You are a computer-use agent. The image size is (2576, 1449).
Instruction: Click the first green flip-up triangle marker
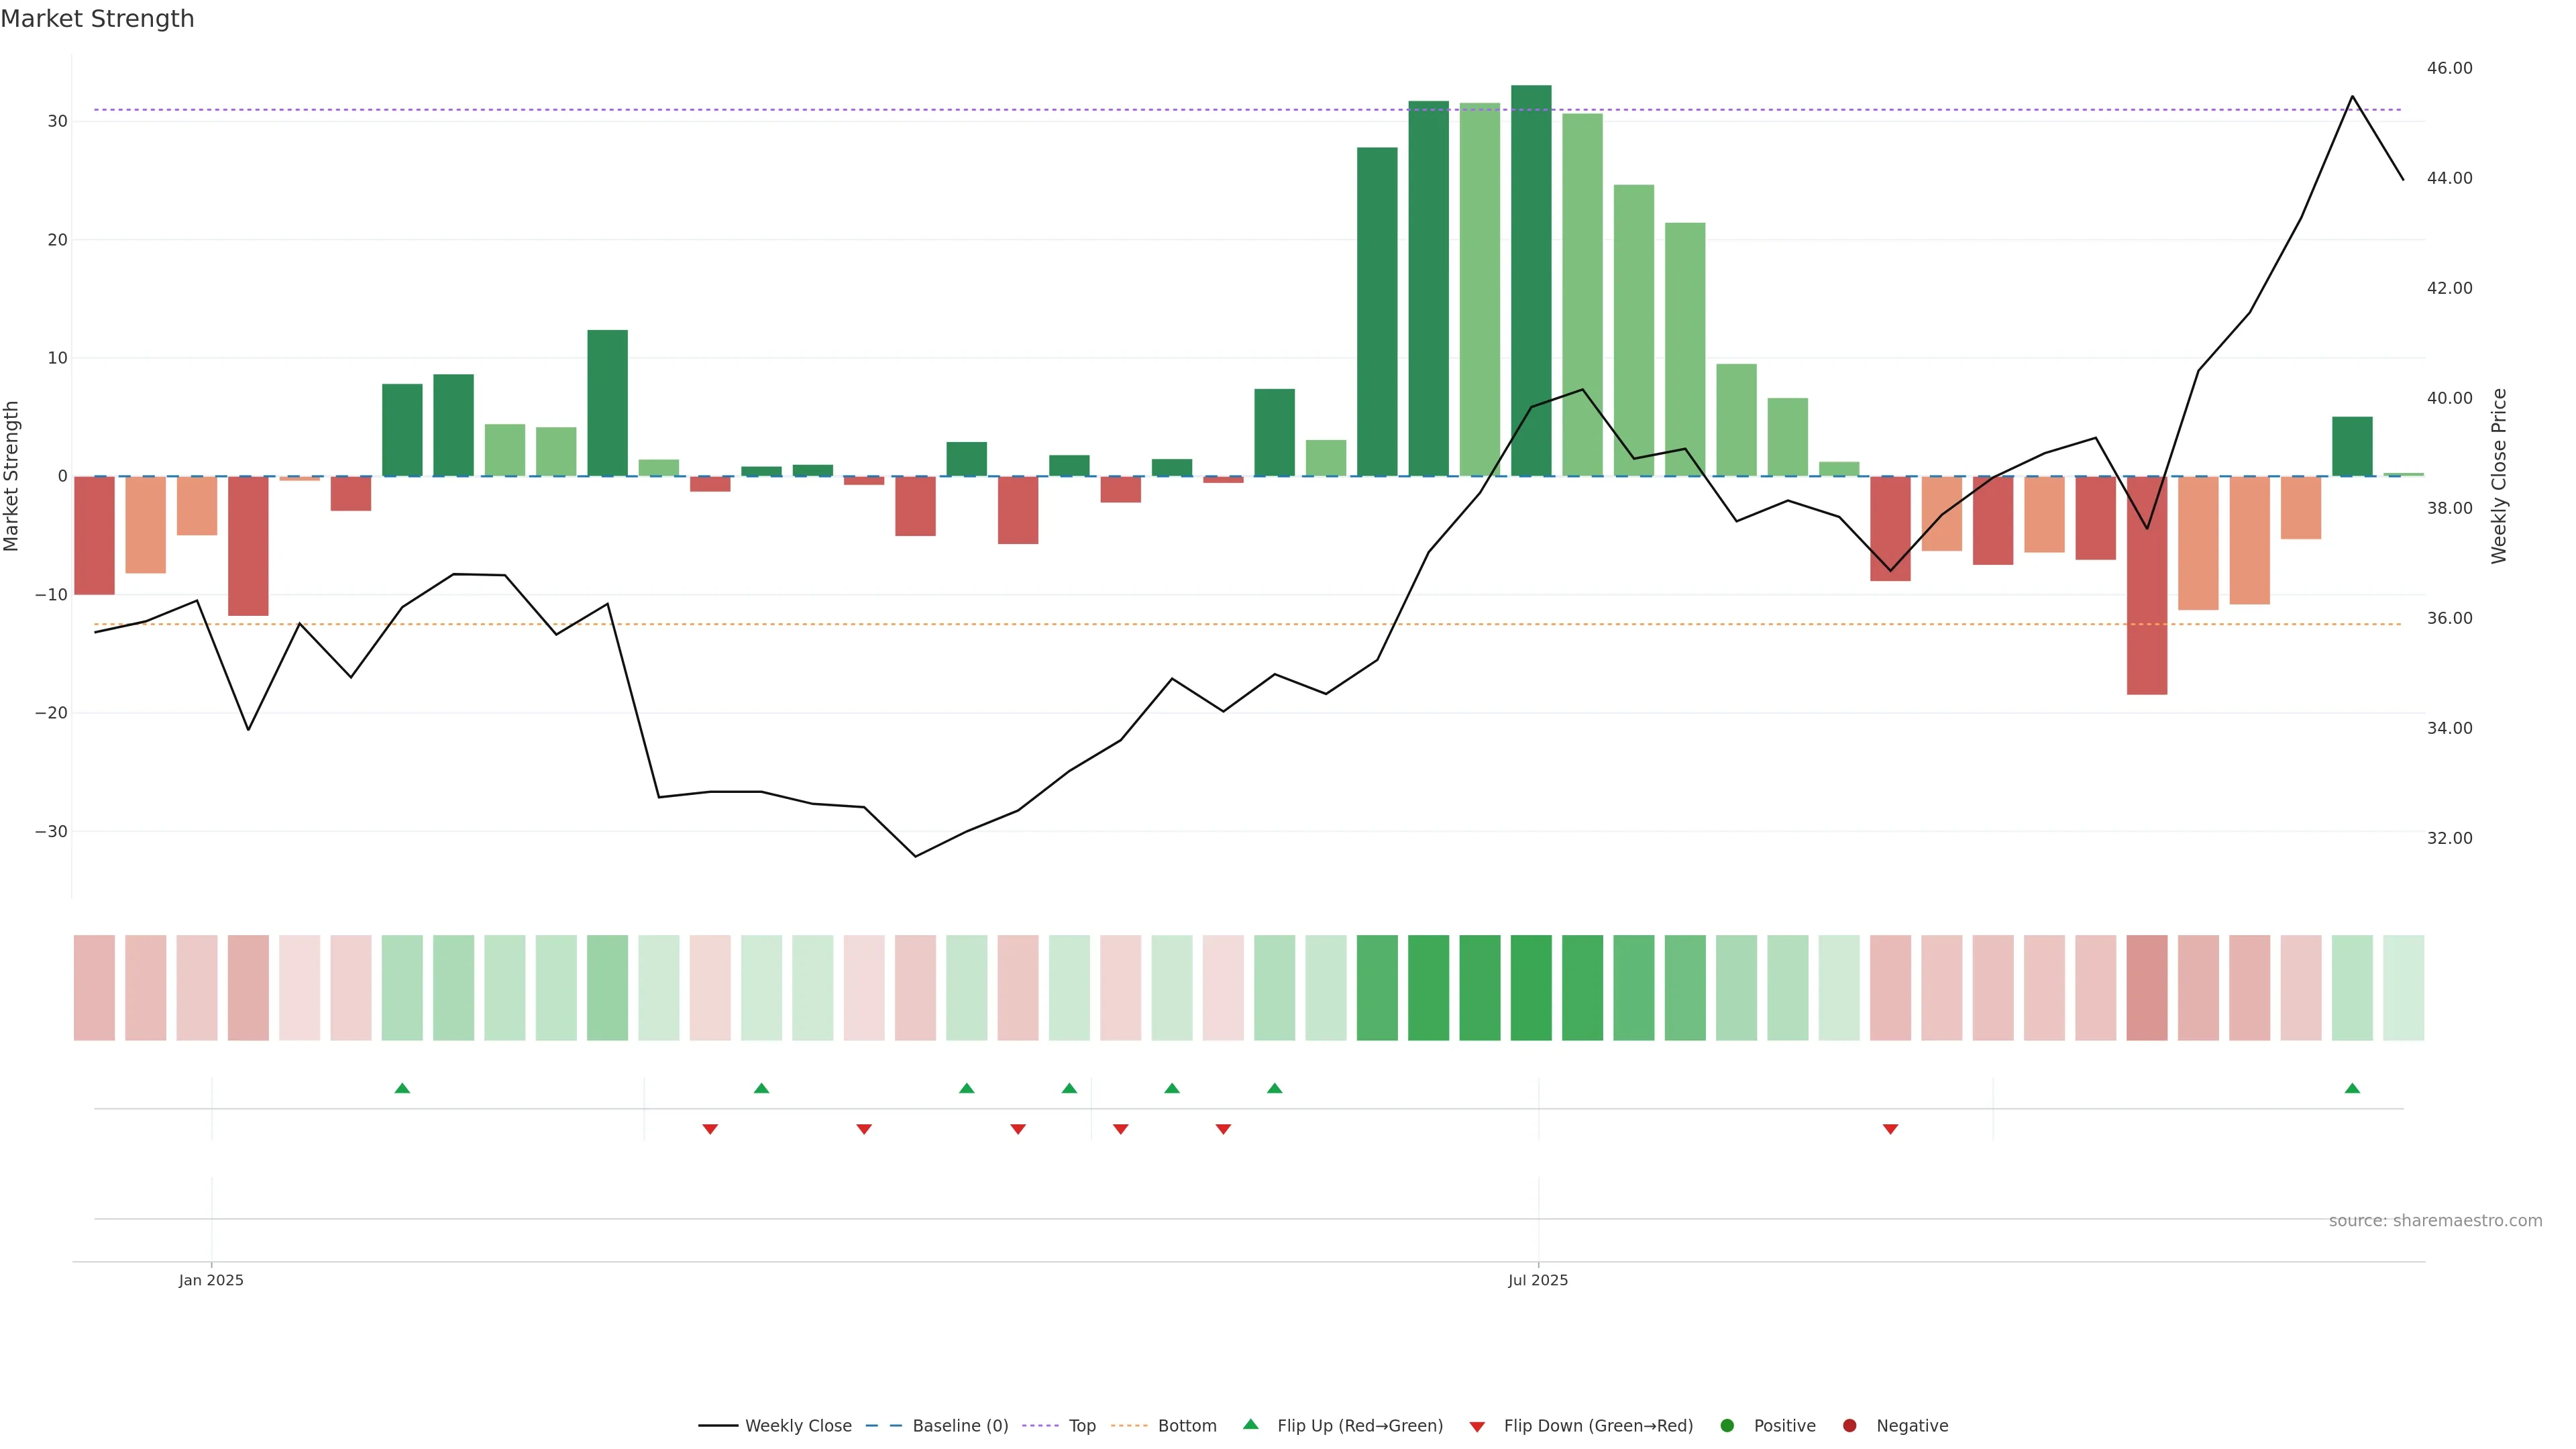tap(402, 1088)
